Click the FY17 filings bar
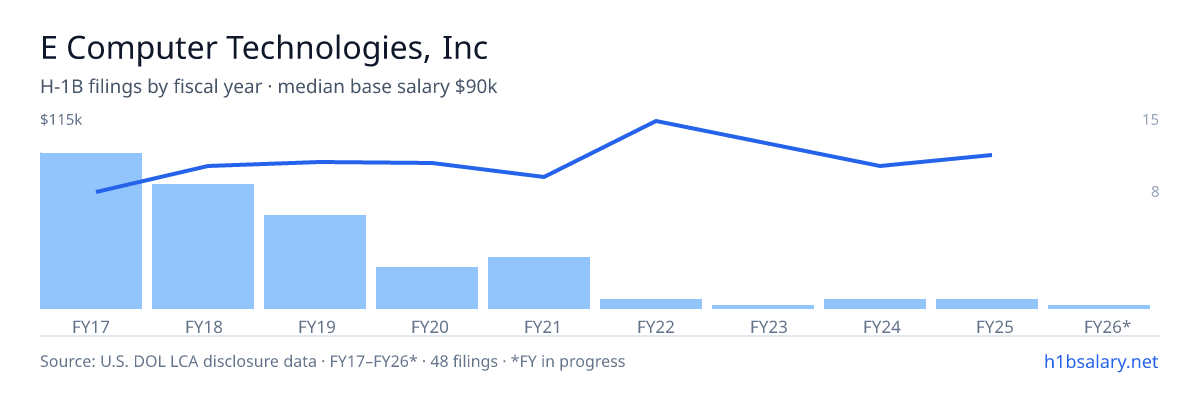Viewport: 1200px width, 400px height. pyautogui.click(x=91, y=231)
